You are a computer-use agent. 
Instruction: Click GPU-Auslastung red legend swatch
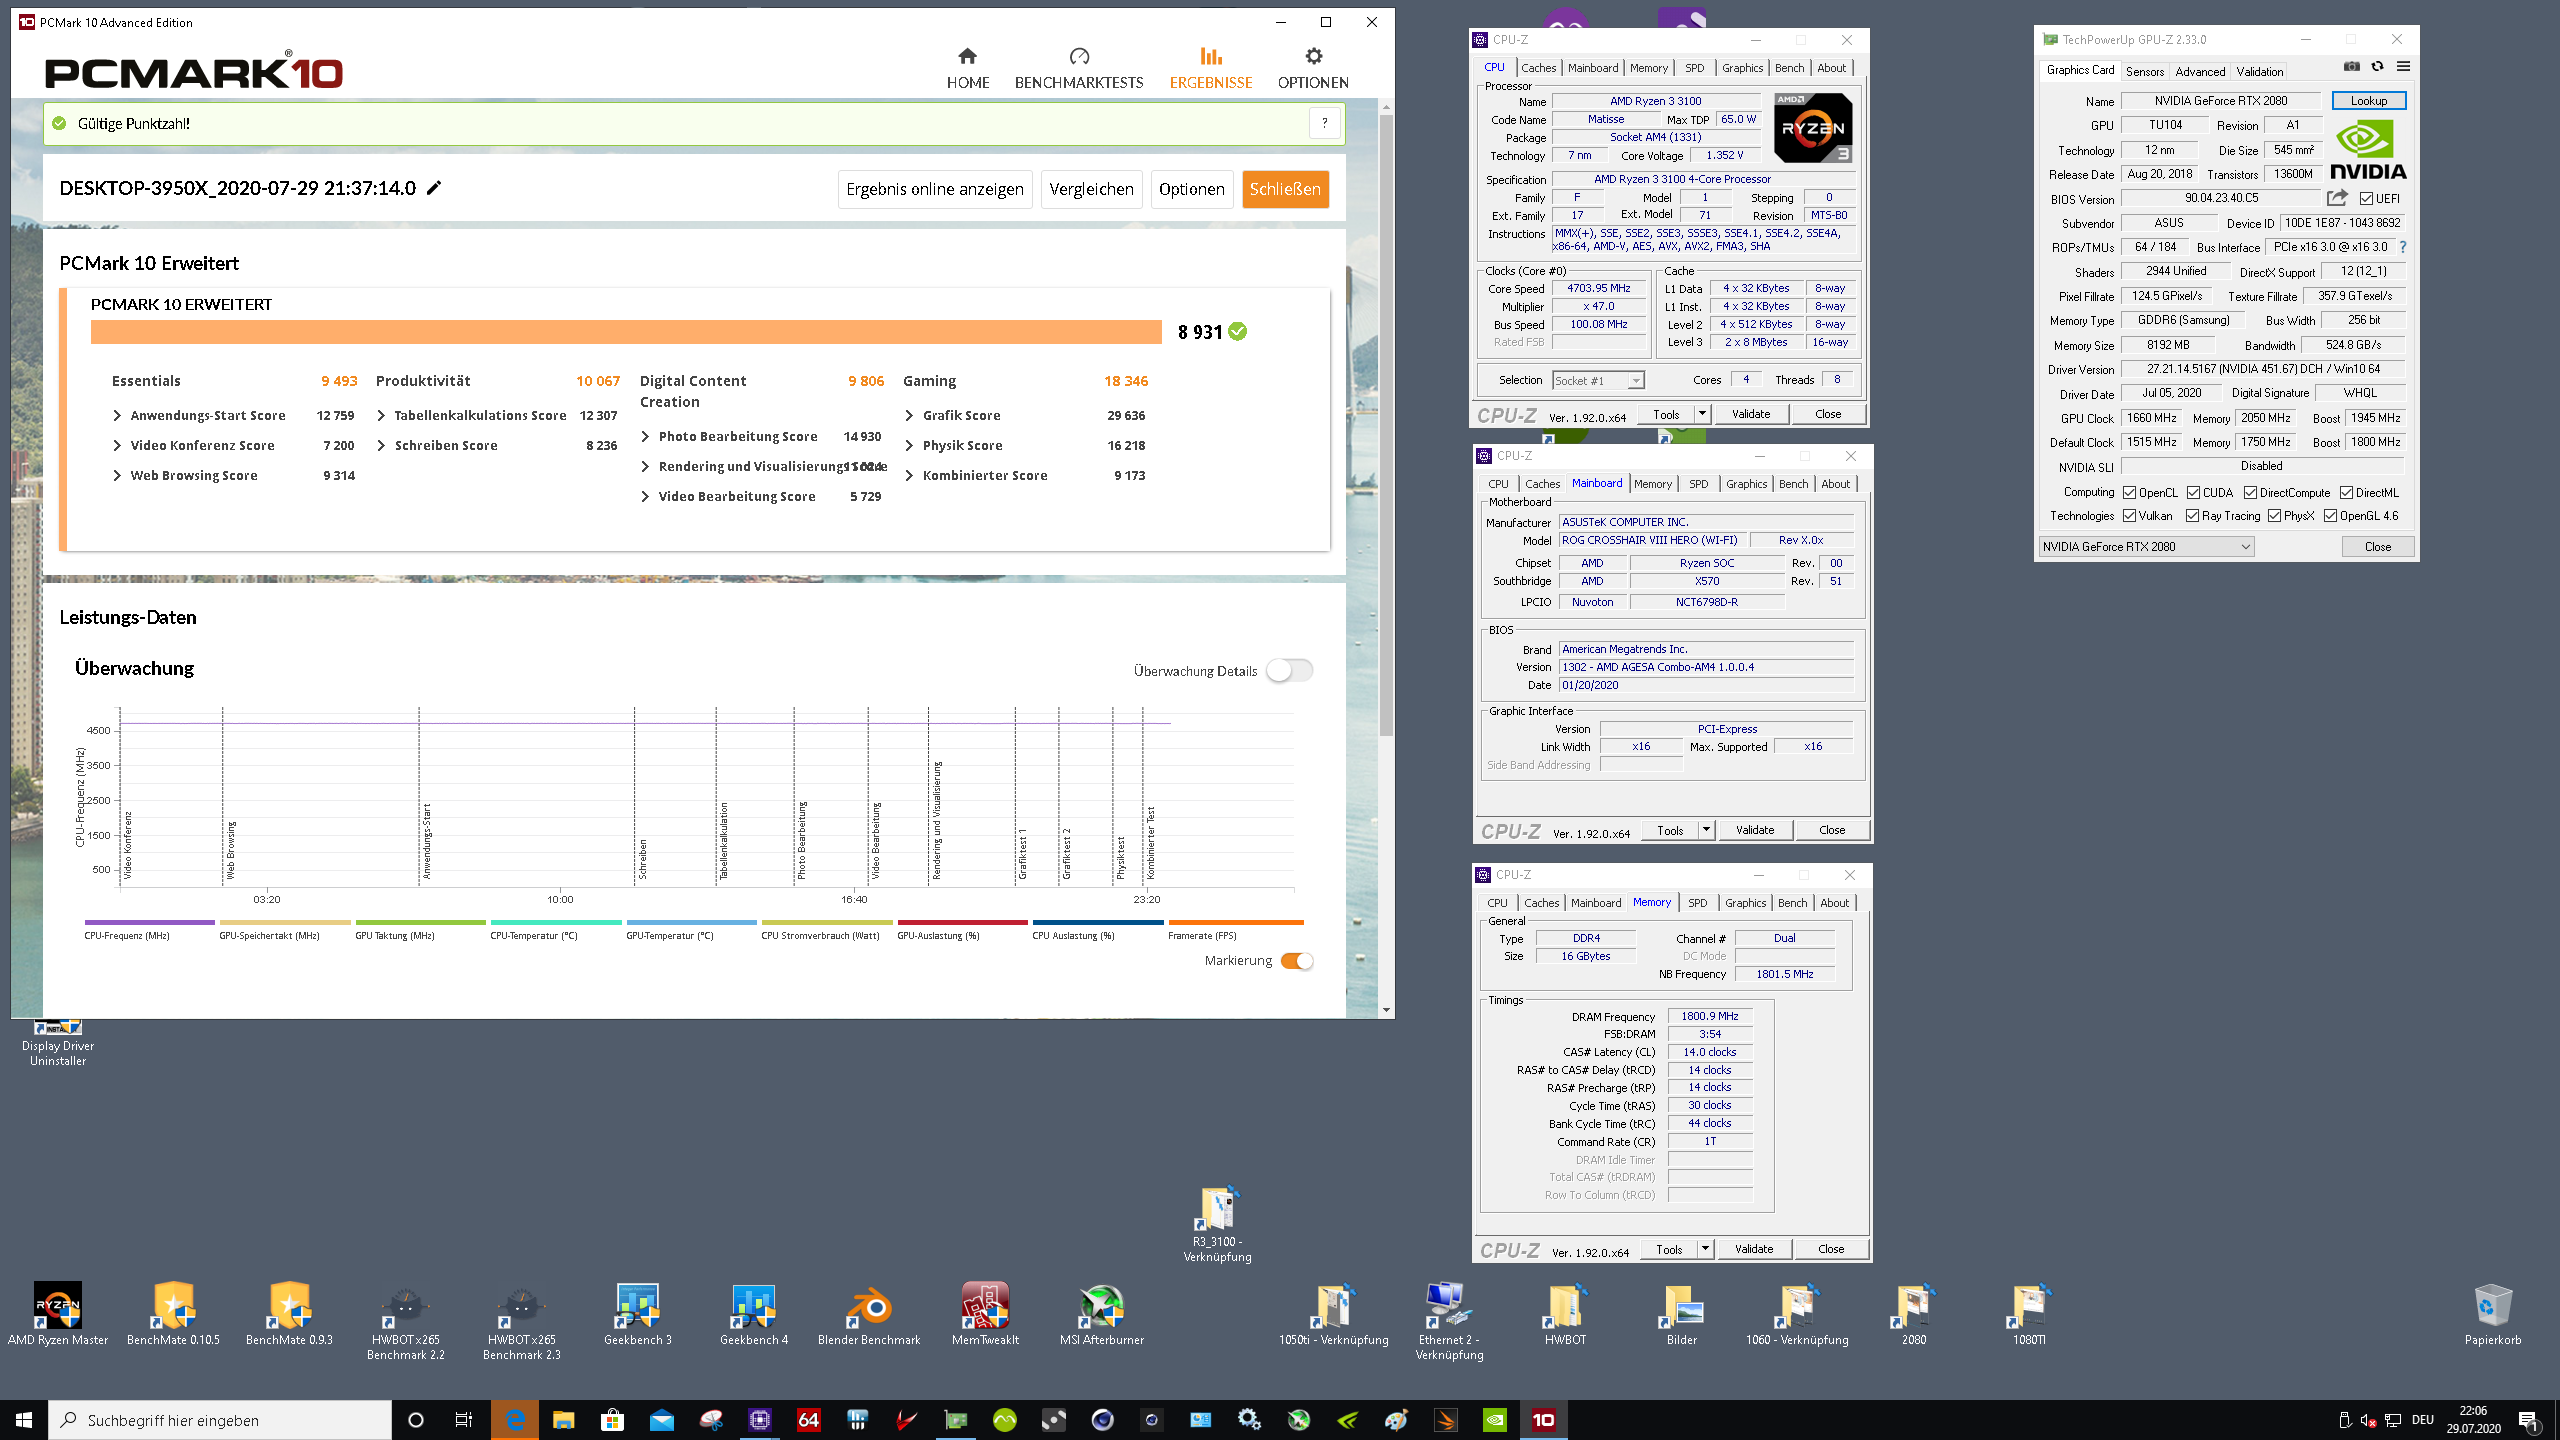pos(962,922)
